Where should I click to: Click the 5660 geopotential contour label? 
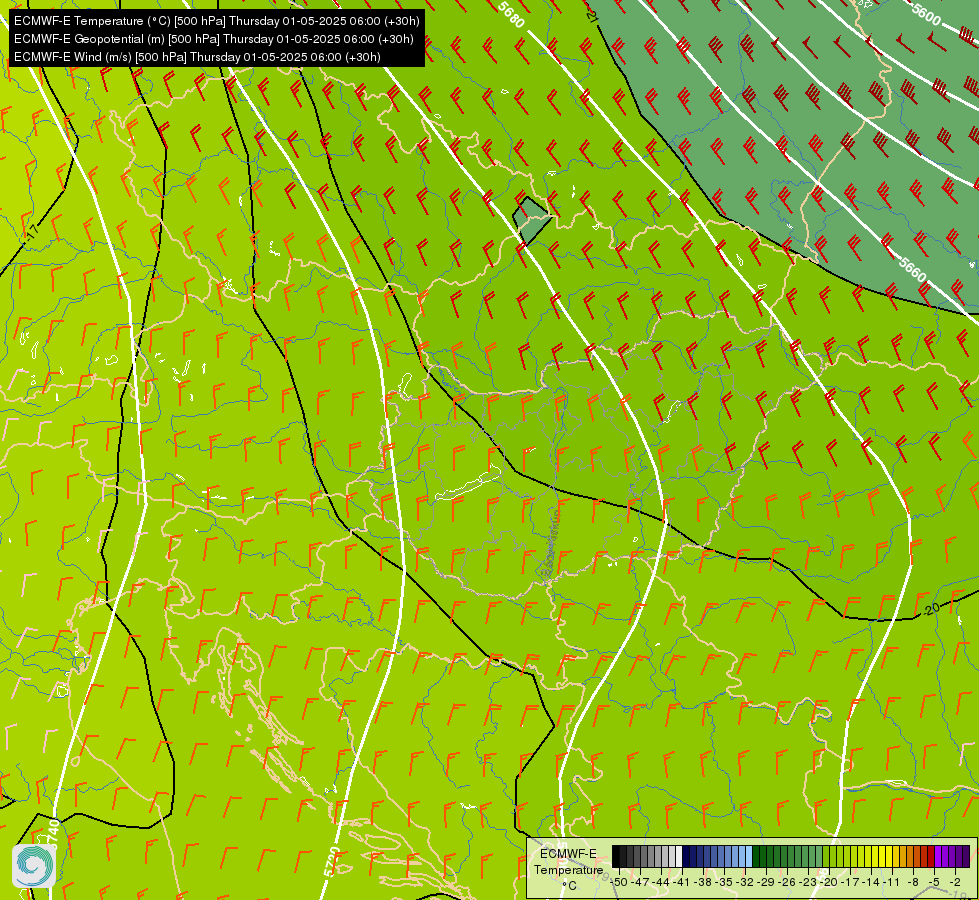pyautogui.click(x=913, y=269)
